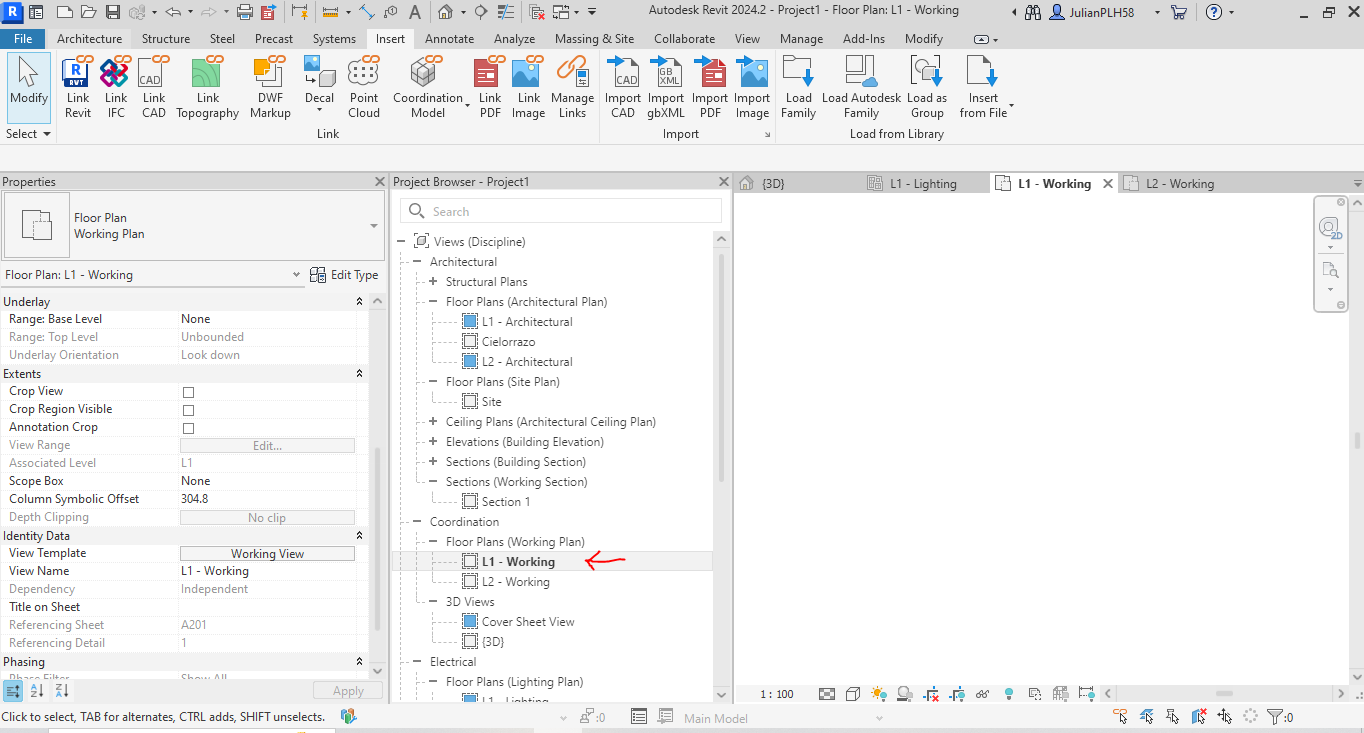1364x733 pixels.
Task: Select the Link Revit tool
Action: tap(78, 88)
